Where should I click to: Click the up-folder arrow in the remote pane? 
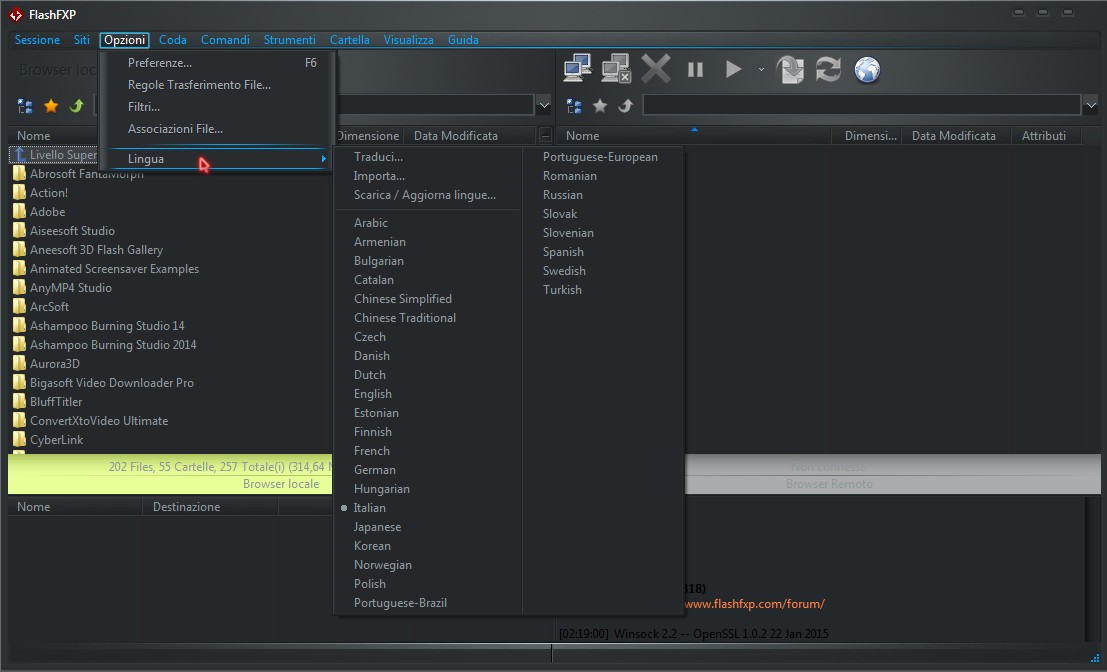[x=626, y=106]
